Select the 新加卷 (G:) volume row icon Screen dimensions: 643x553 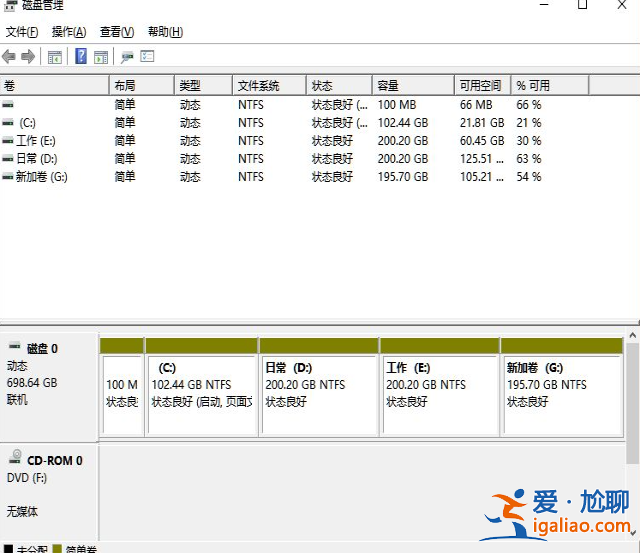coord(8,177)
